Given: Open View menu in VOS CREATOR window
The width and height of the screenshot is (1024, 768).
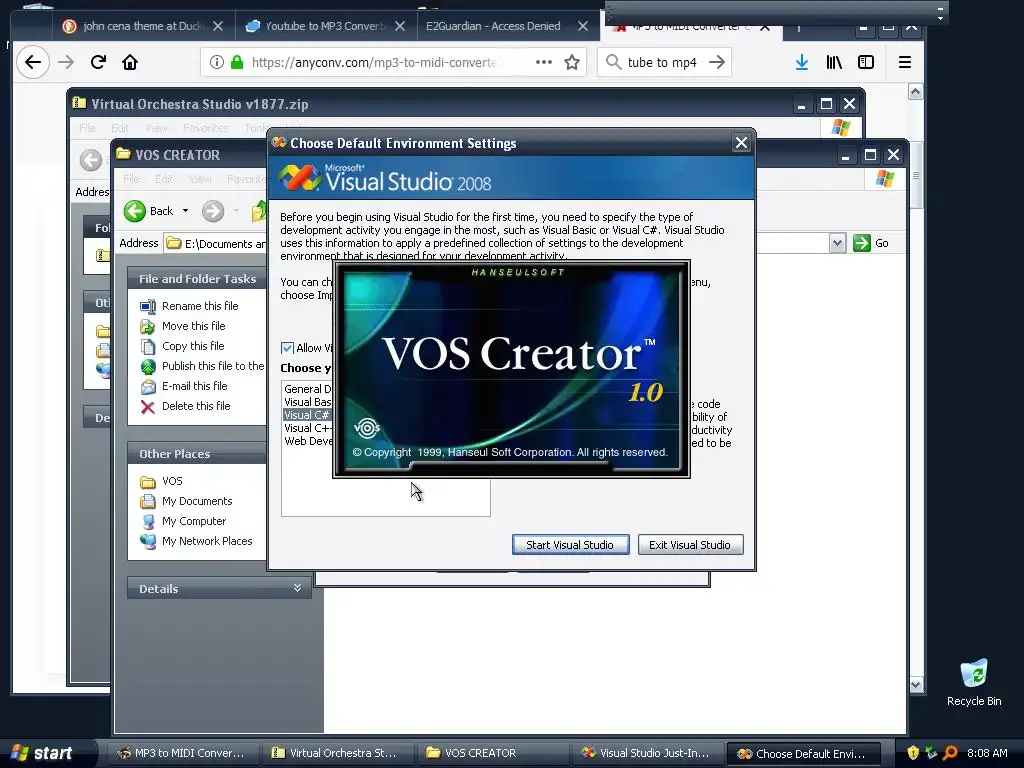Looking at the screenshot, I should (x=200, y=179).
